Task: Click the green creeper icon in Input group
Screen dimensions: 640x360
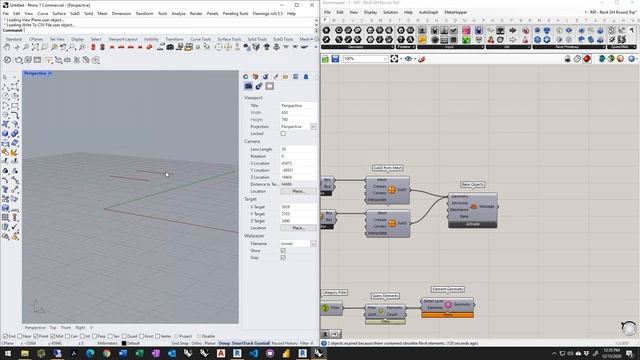Action: click(466, 40)
